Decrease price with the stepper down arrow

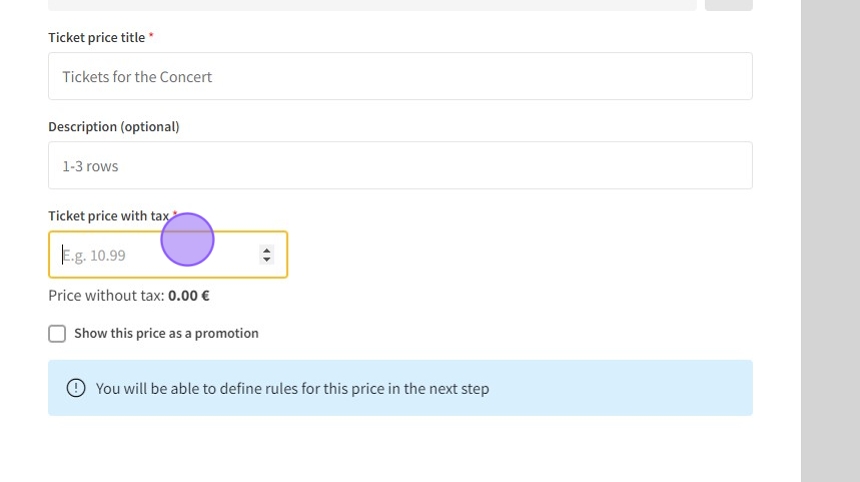(266, 260)
